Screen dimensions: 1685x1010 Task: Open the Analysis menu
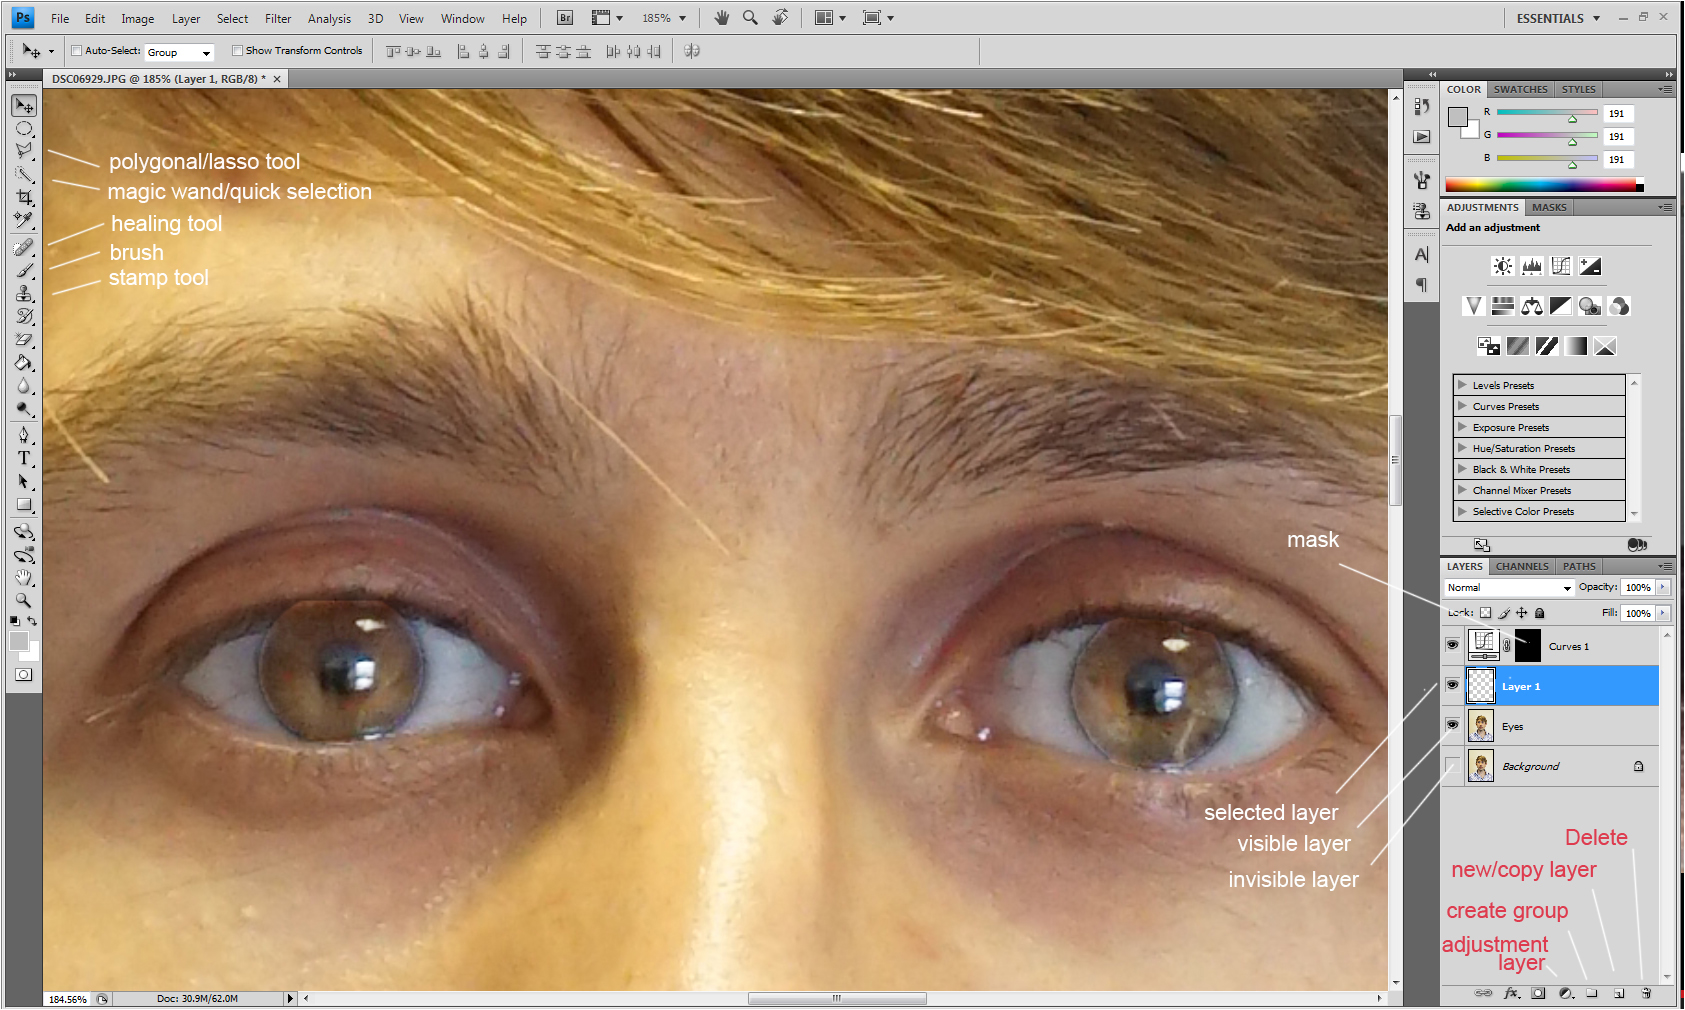(x=329, y=18)
